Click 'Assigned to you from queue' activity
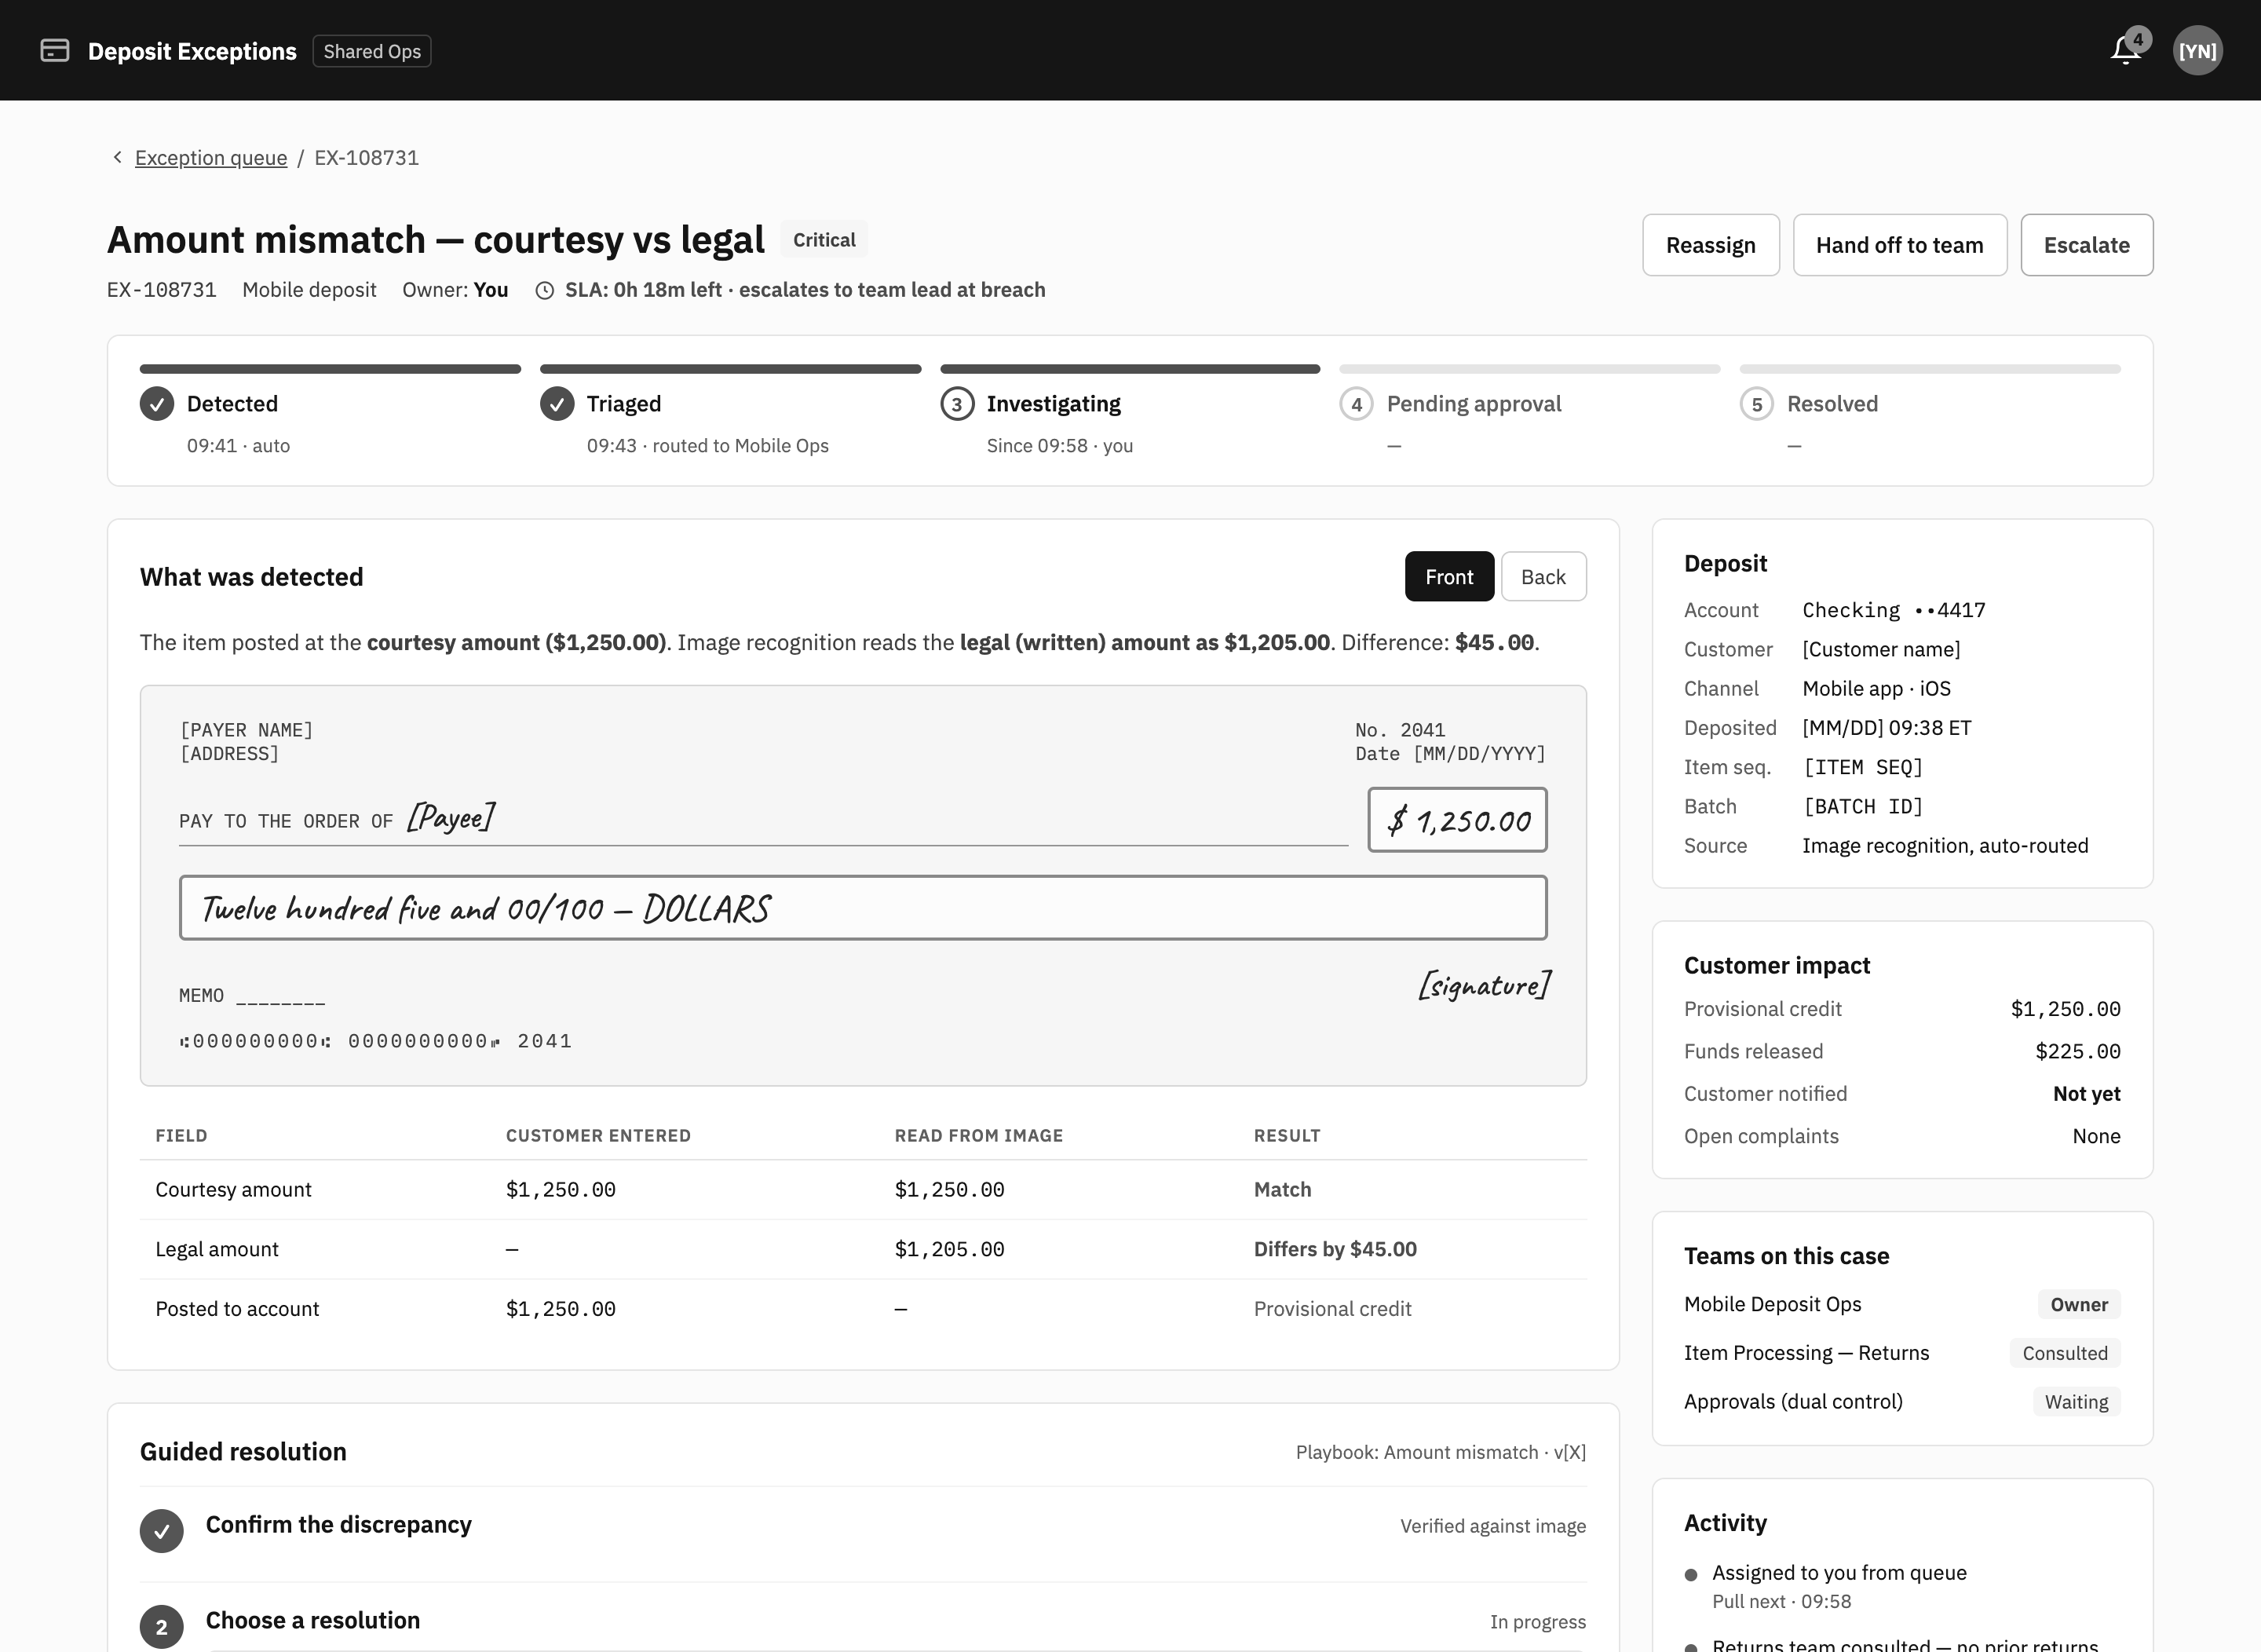Screen dimensions: 2261x1652 click(1839, 1573)
